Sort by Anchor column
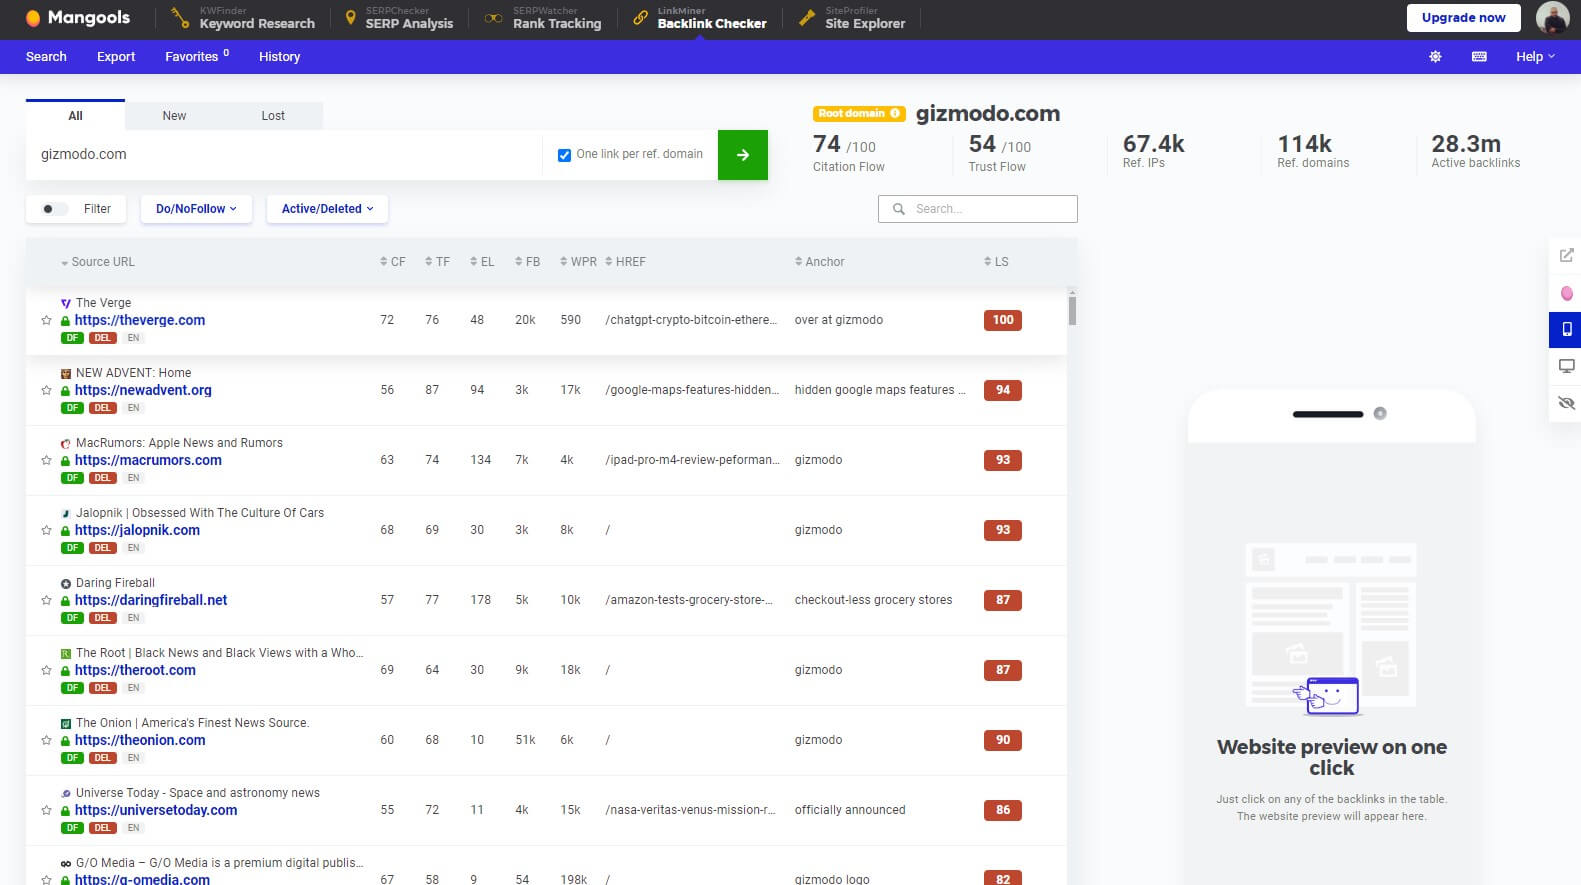Viewport: 1581px width, 885px height. click(819, 262)
